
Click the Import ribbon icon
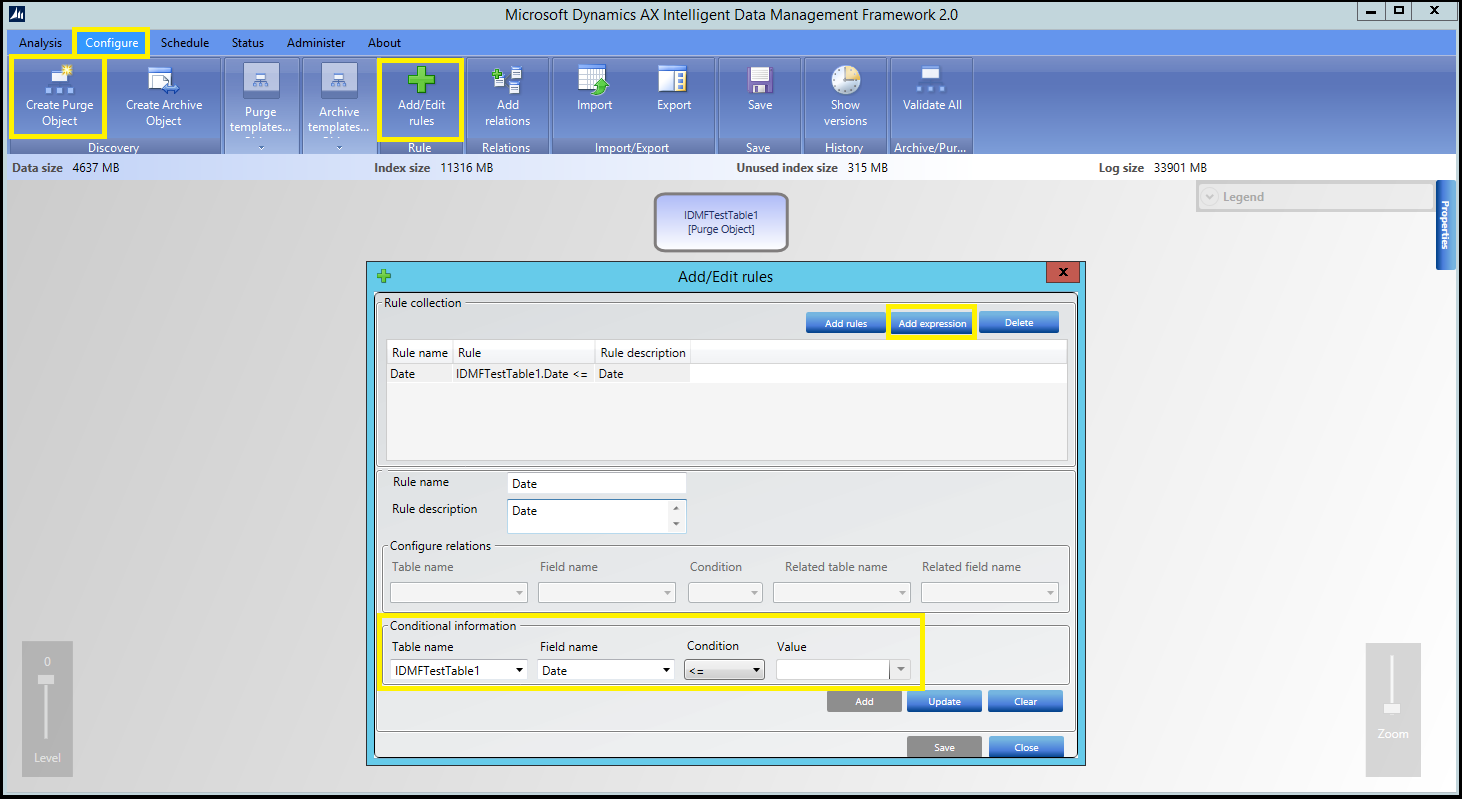(x=594, y=80)
